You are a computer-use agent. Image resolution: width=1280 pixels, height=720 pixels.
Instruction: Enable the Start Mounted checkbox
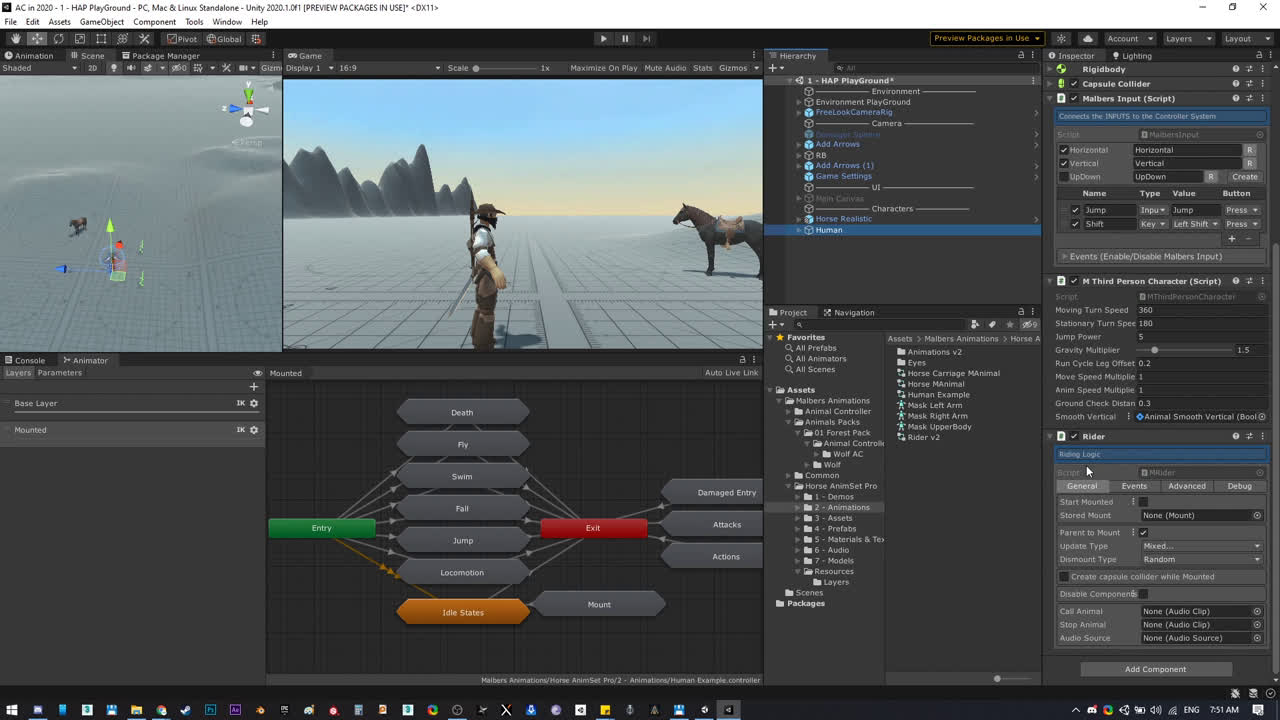point(1144,502)
